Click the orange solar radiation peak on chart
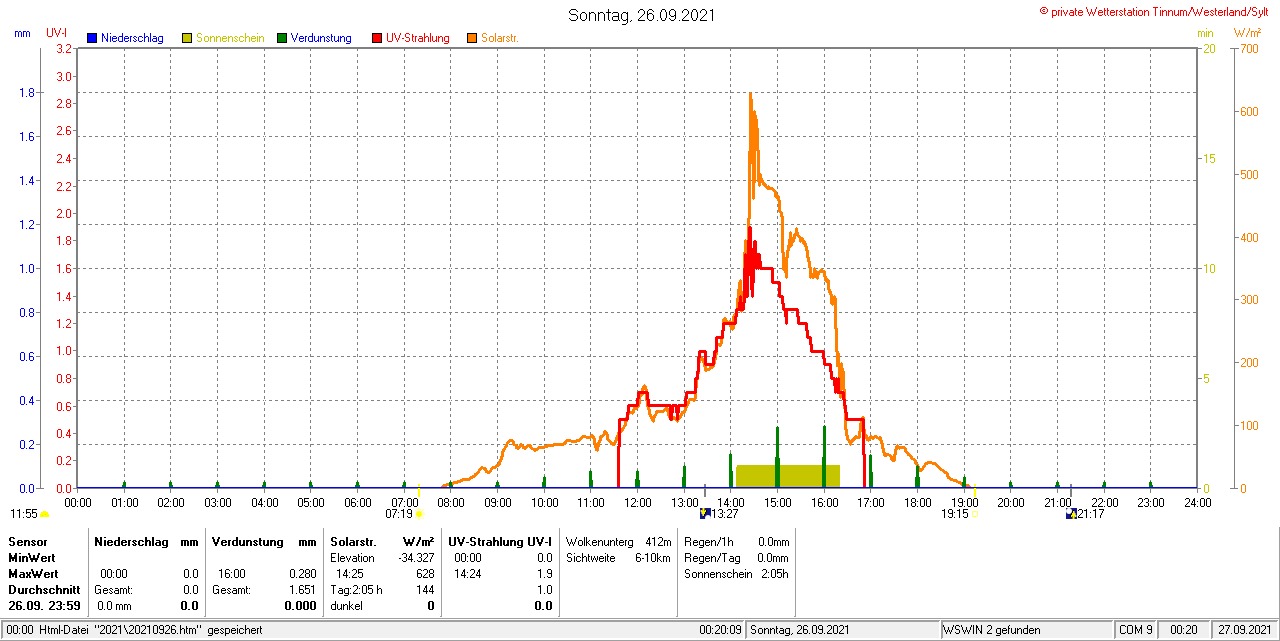 [x=750, y=96]
